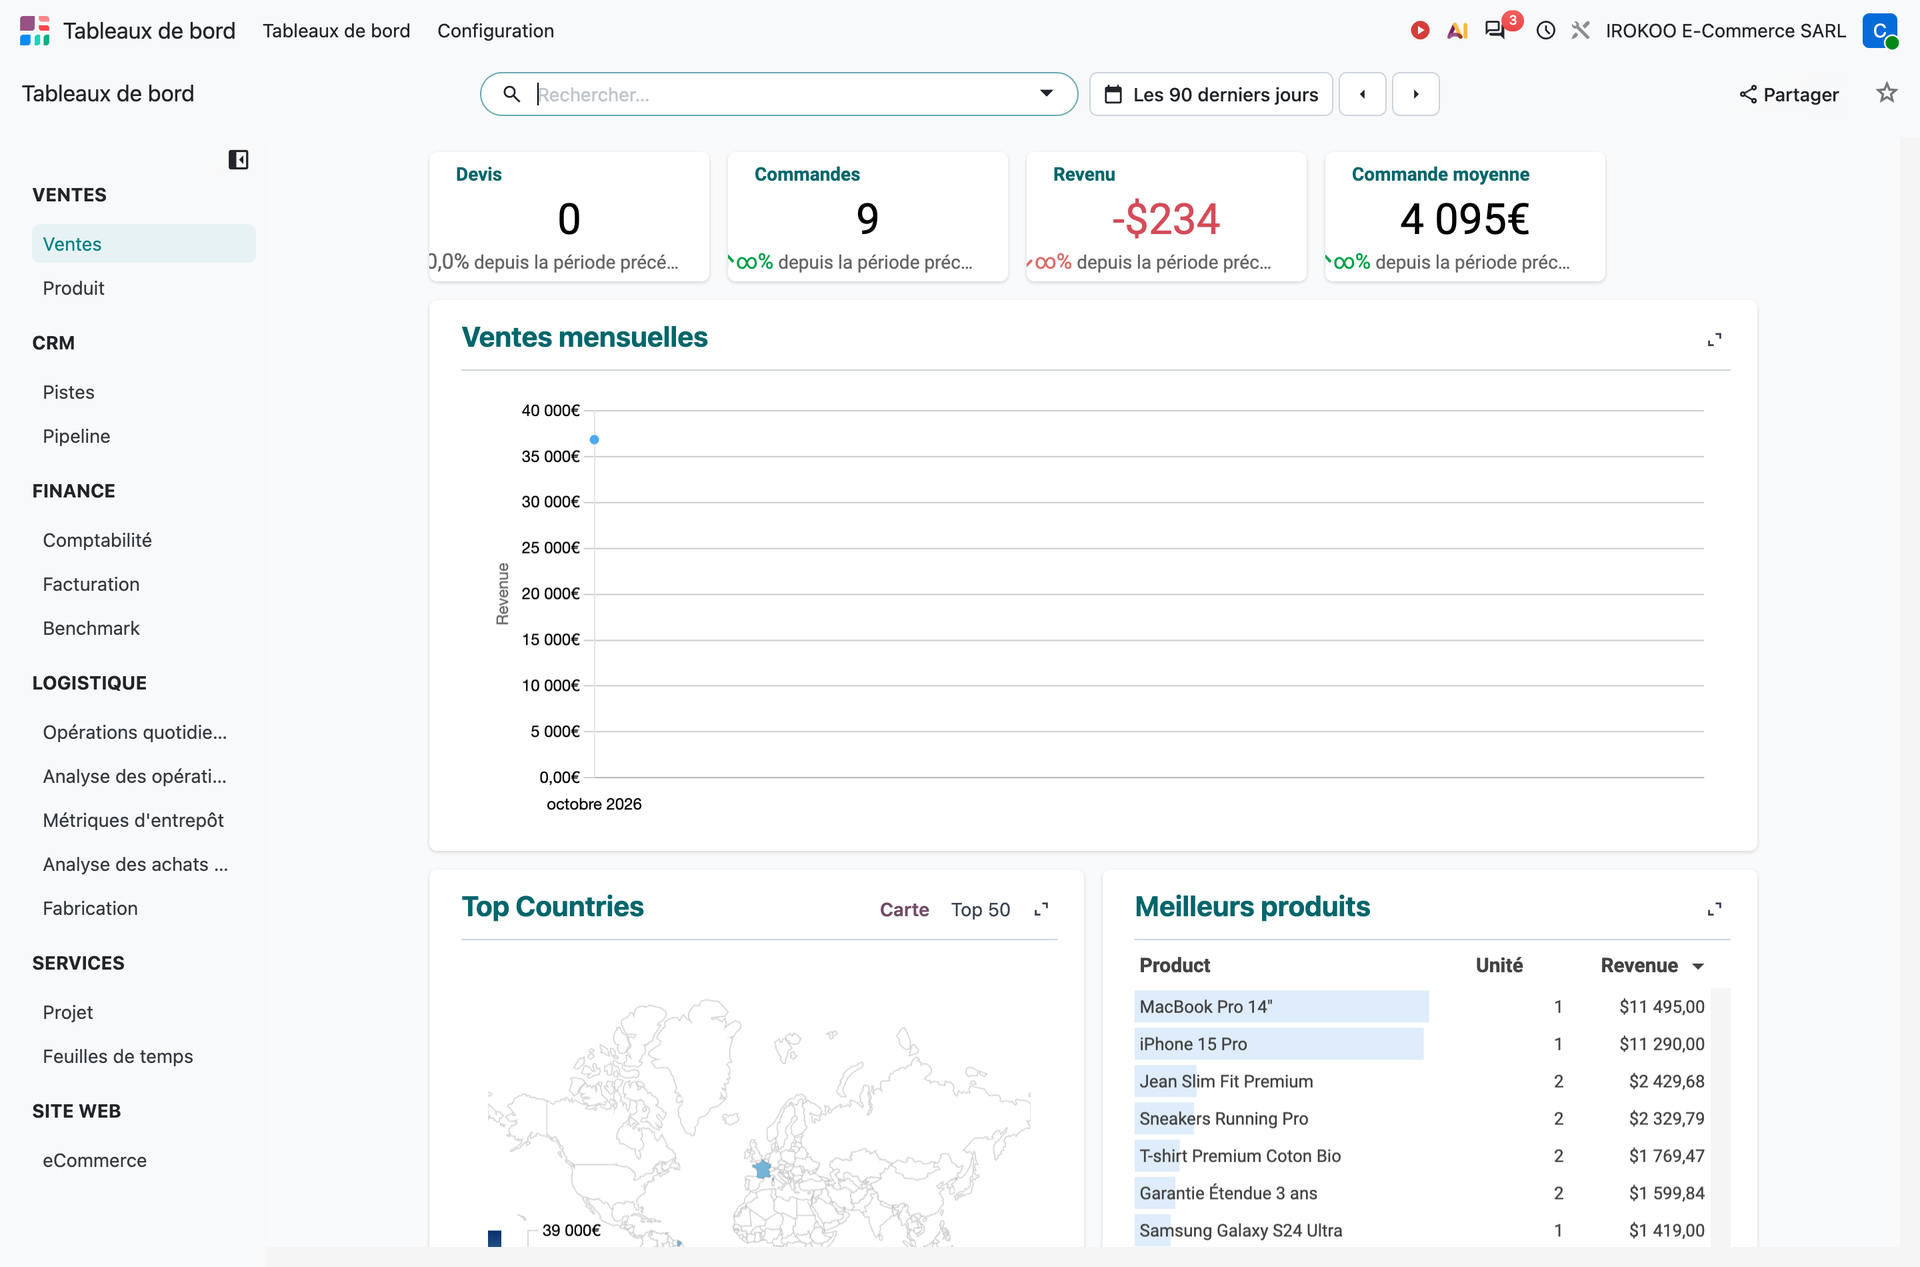Select Ventes dashboard in sidebar
The height and width of the screenshot is (1267, 1920).
coord(144,244)
